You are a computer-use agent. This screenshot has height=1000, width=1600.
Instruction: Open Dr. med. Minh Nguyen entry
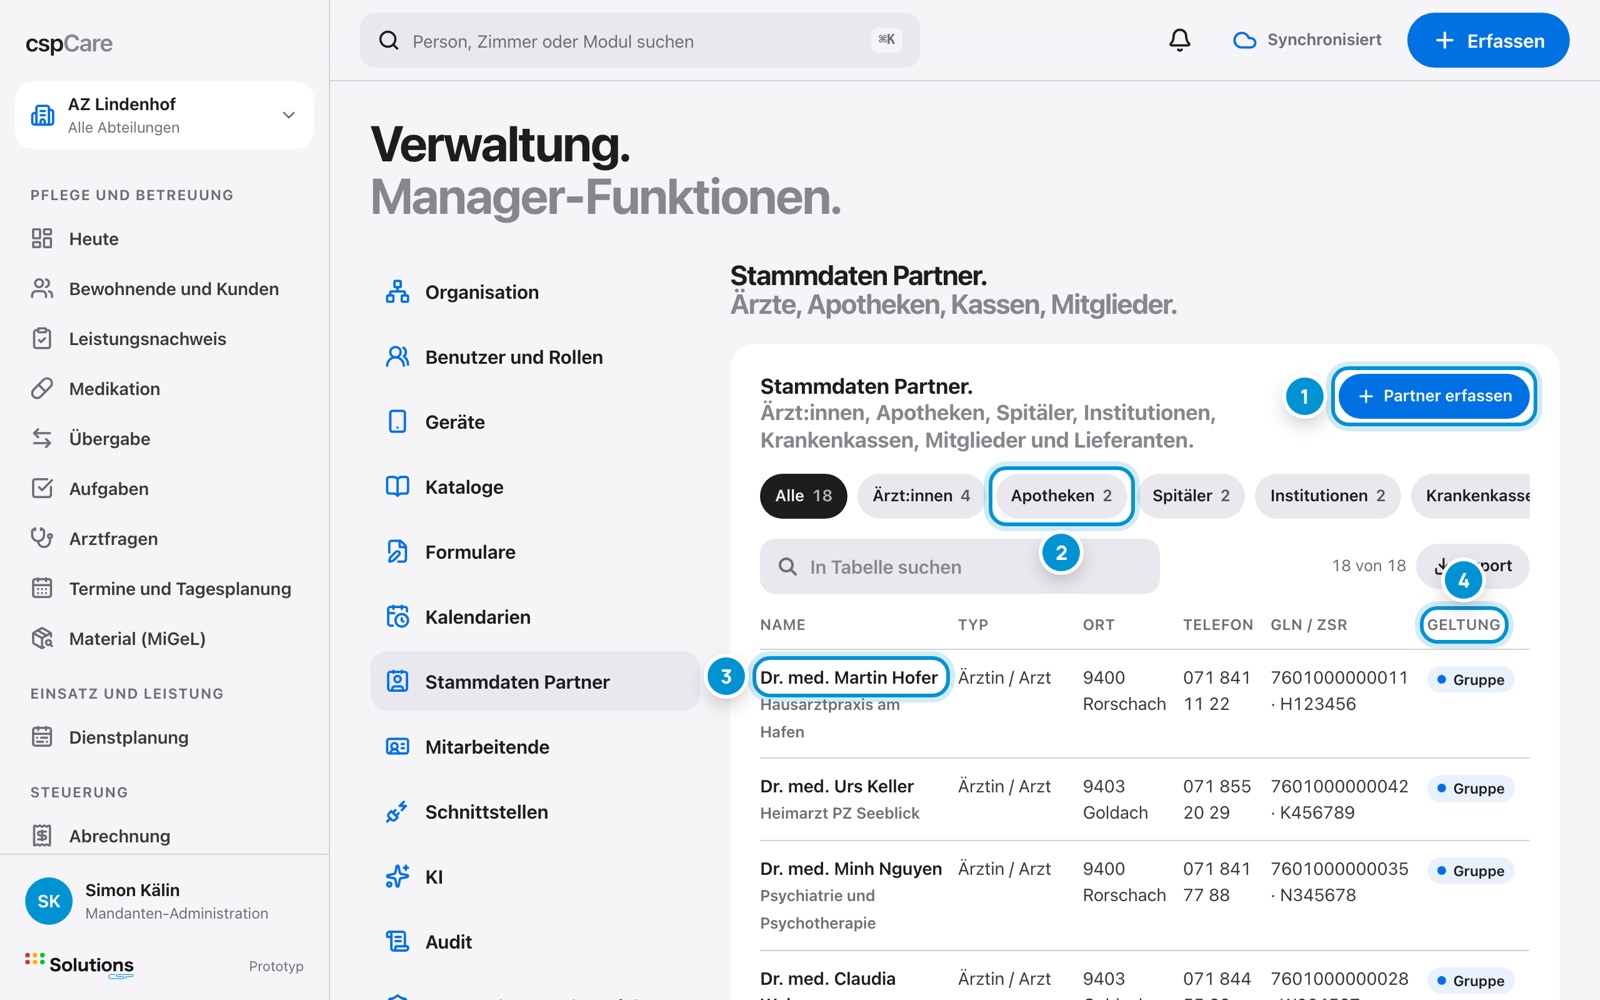(851, 869)
